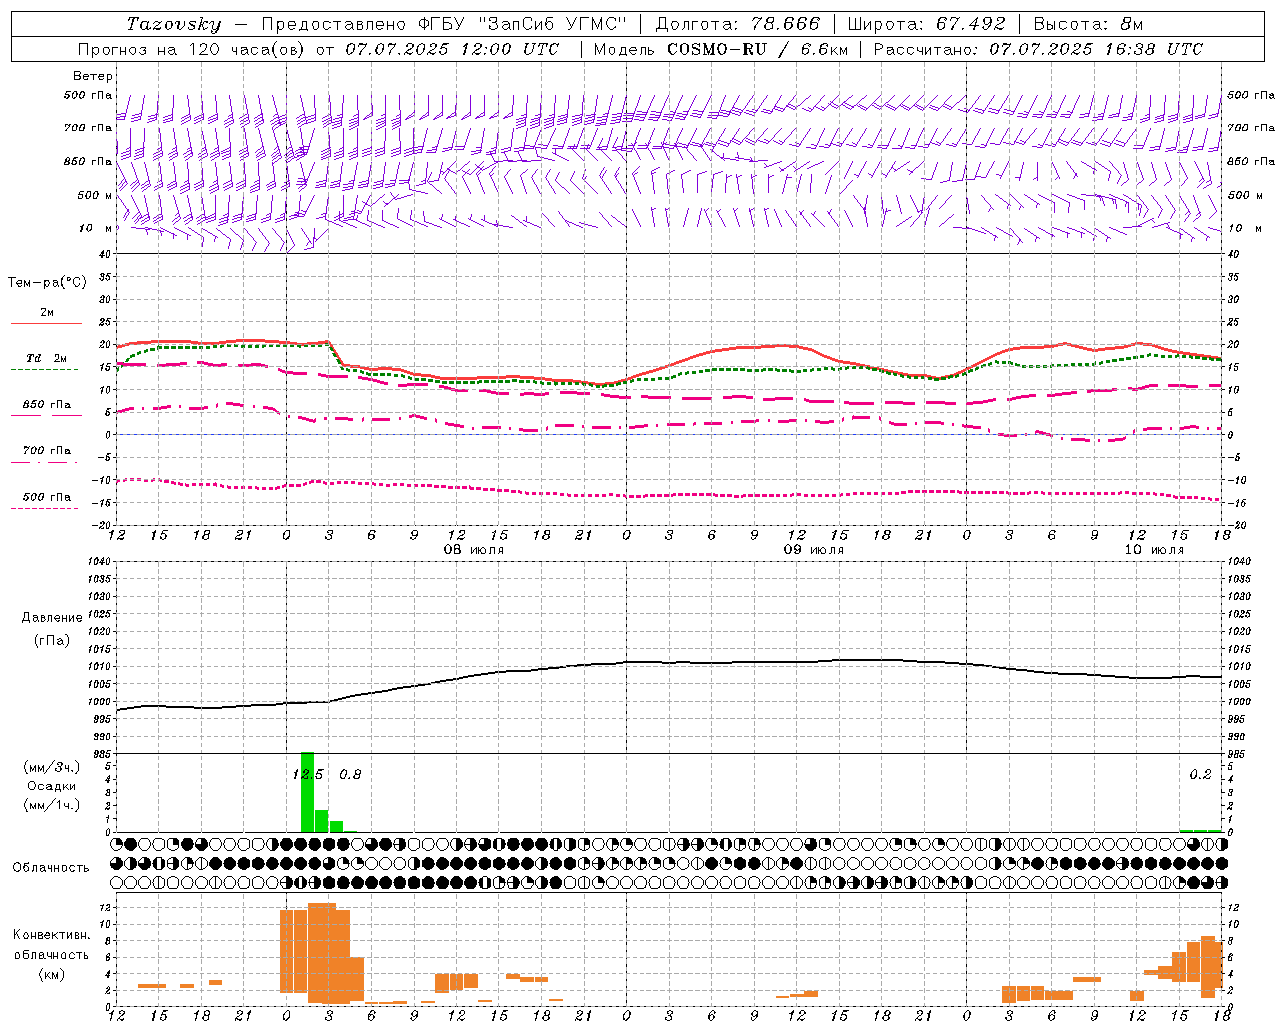Click the 'Тем-ра(°C)' temperature label
Viewport: 1280px width, 1024px height.
47,283
